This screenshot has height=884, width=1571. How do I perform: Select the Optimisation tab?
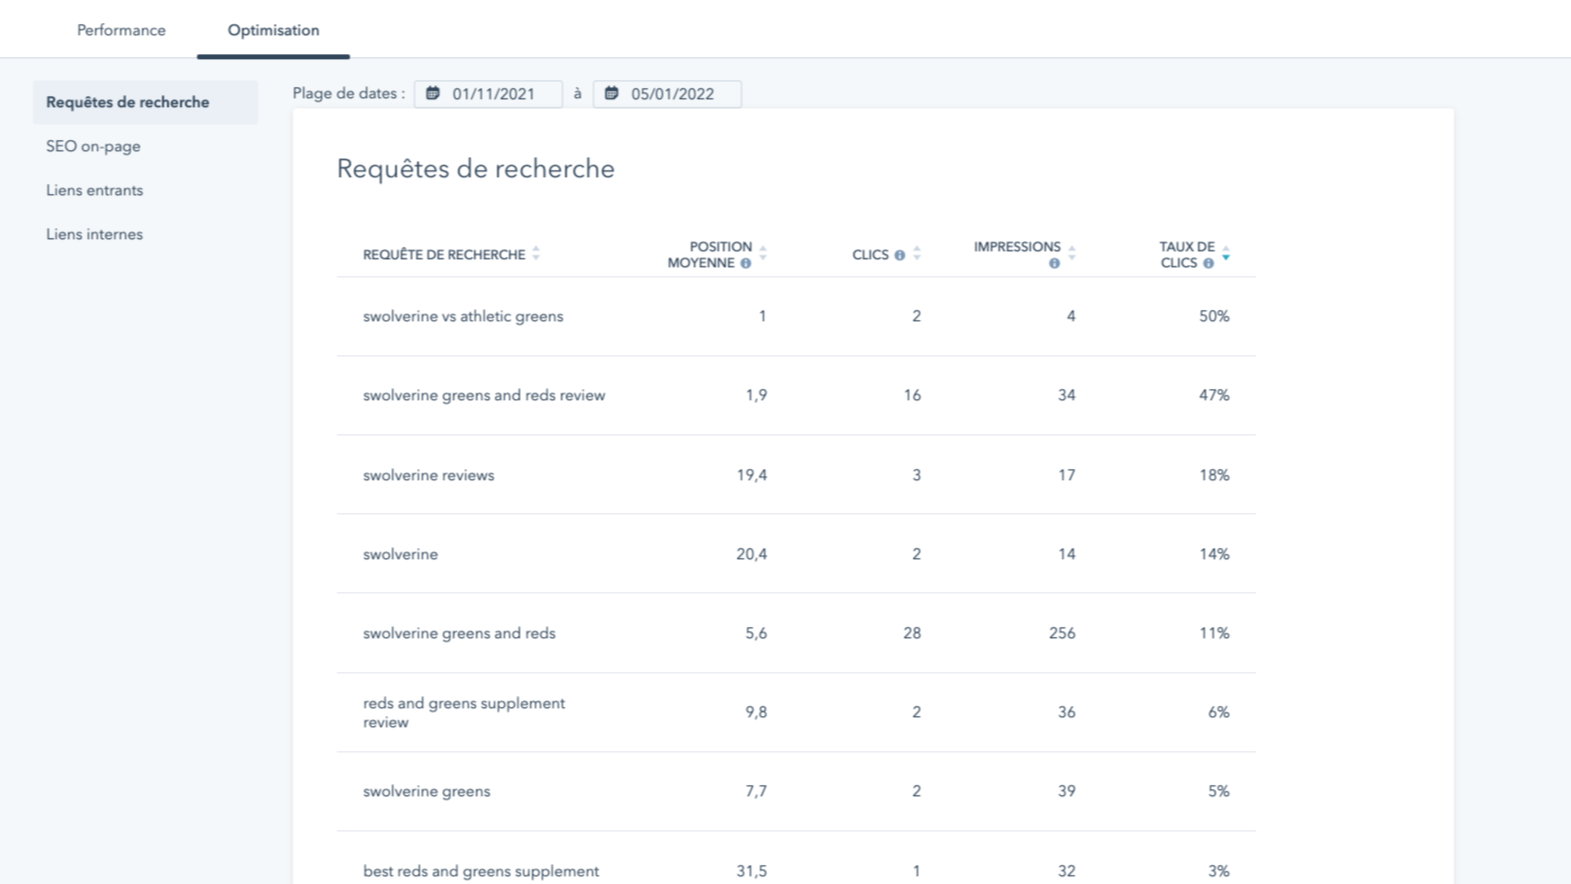coord(273,30)
